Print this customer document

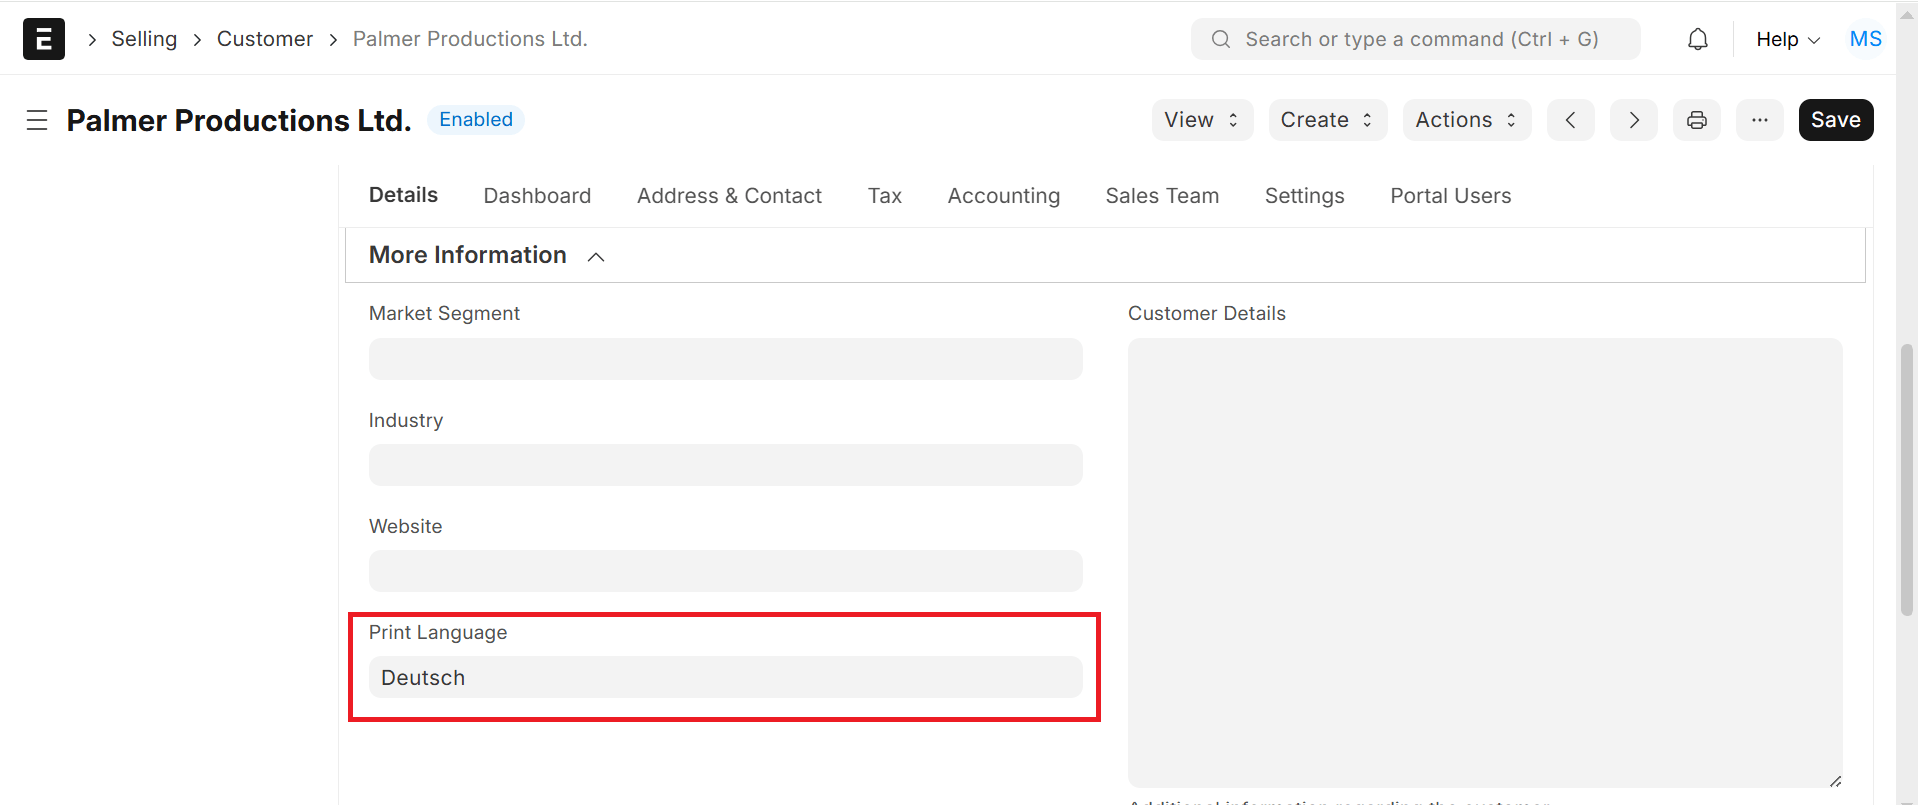coord(1696,120)
